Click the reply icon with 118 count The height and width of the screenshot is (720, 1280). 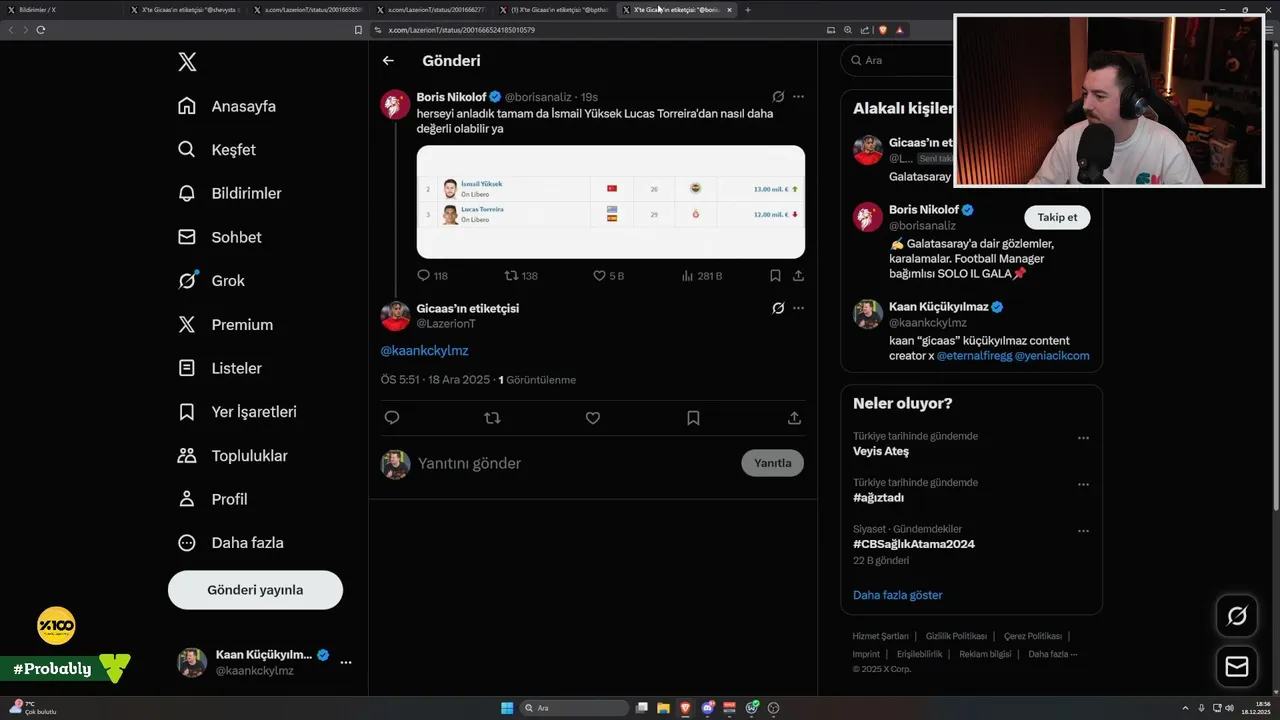pyautogui.click(x=423, y=275)
